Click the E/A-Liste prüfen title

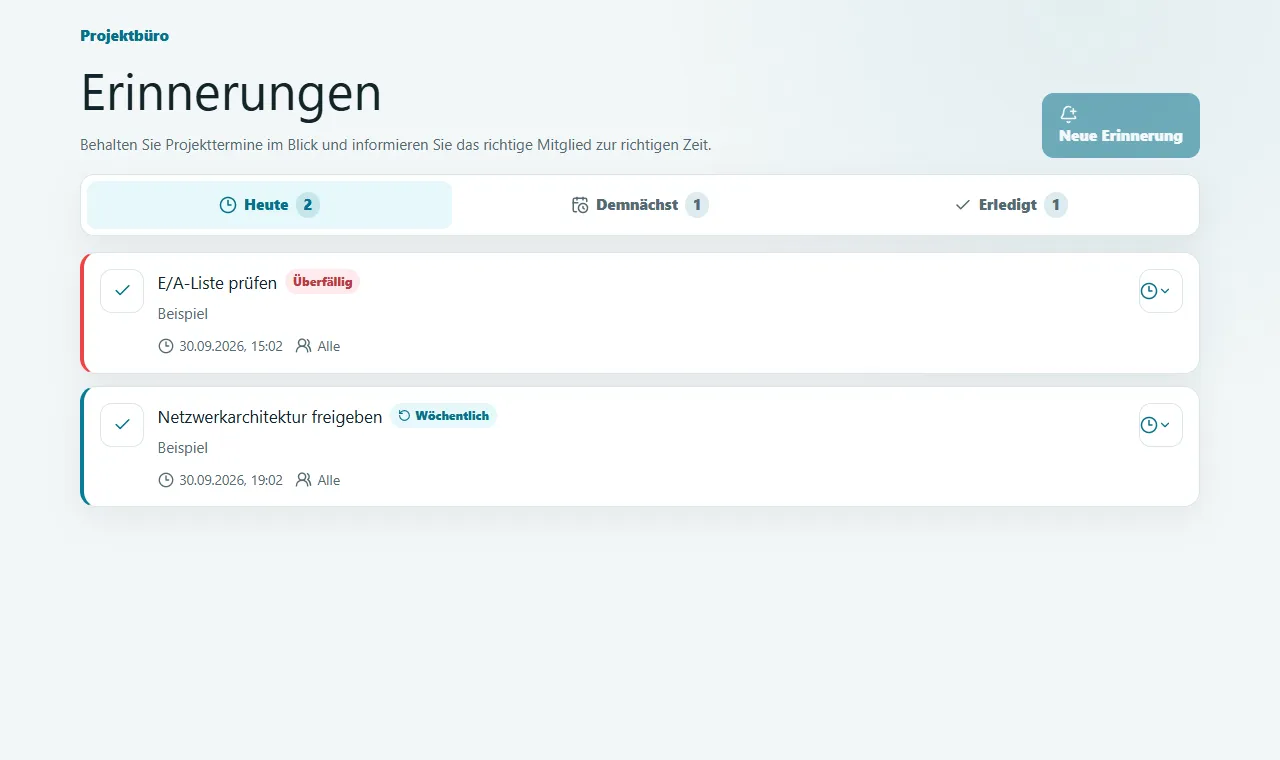point(217,283)
